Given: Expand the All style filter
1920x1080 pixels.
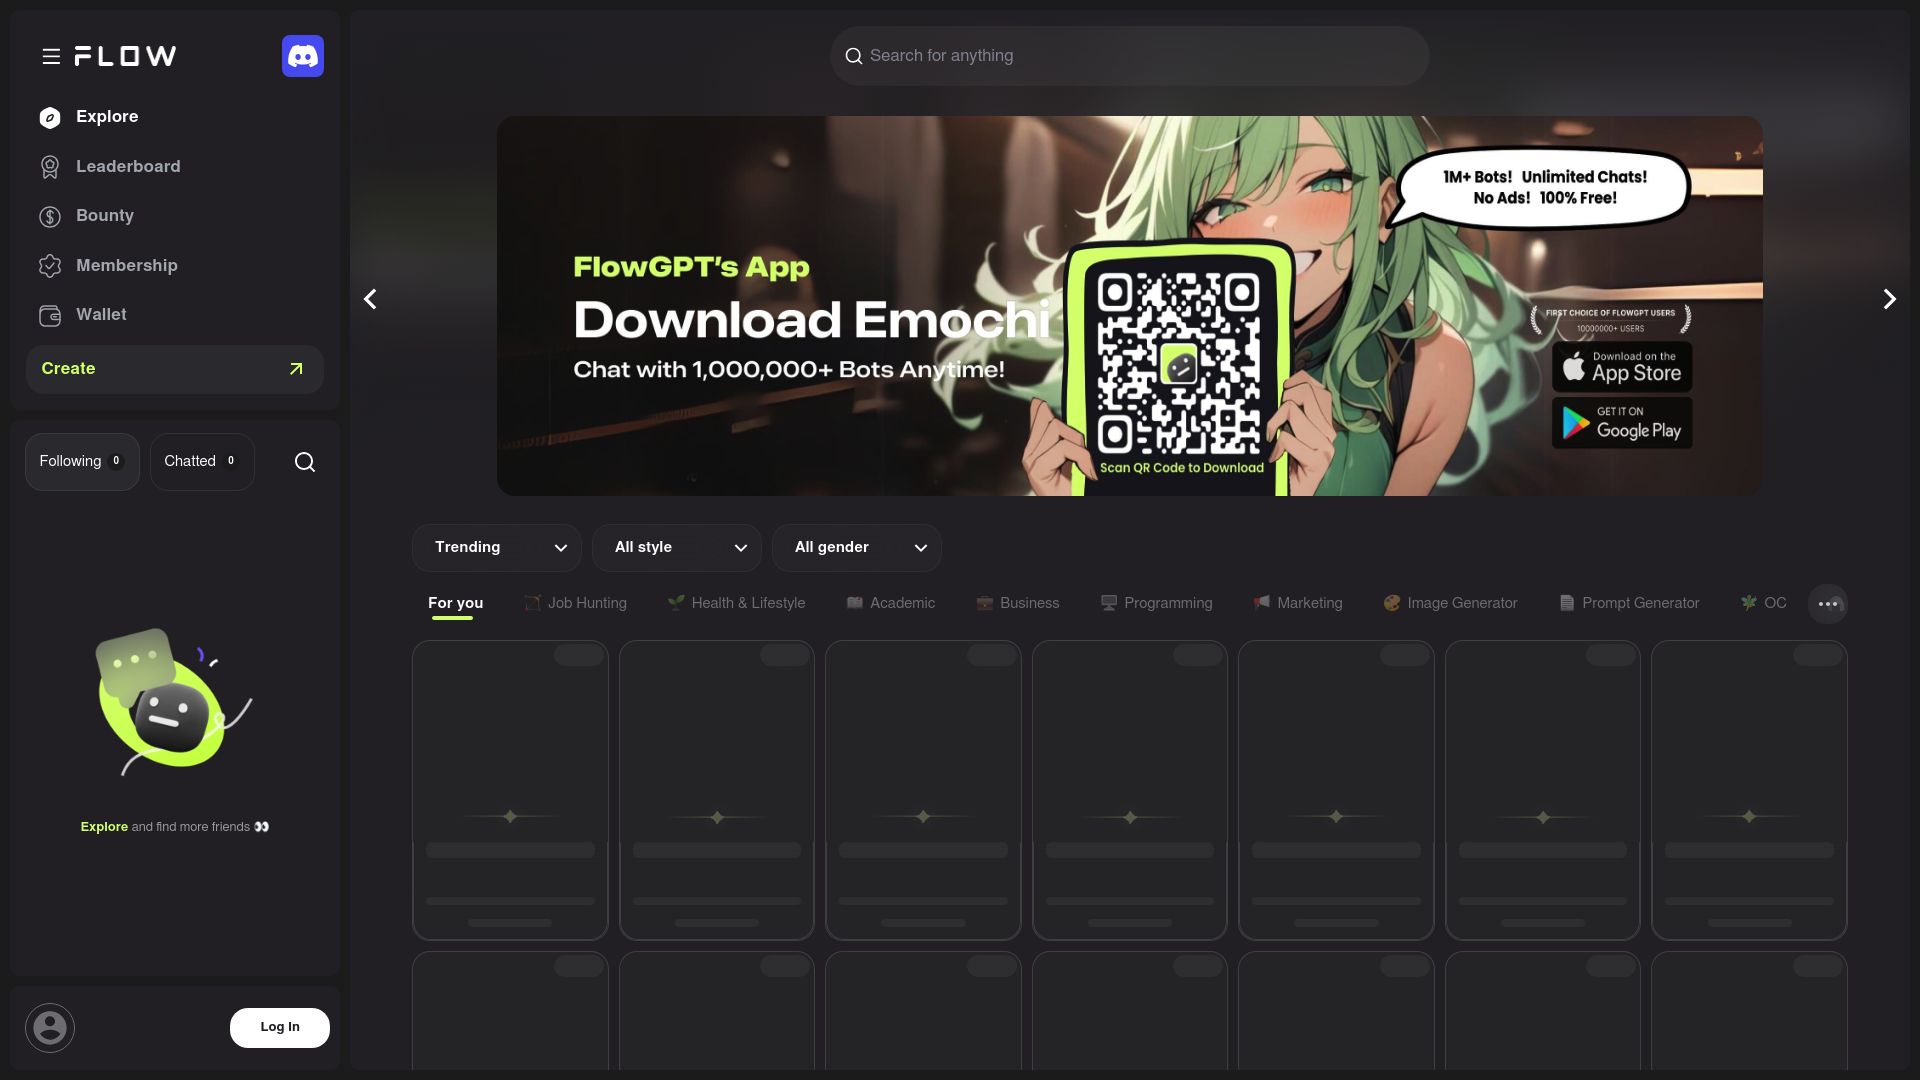Looking at the screenshot, I should click(x=677, y=547).
